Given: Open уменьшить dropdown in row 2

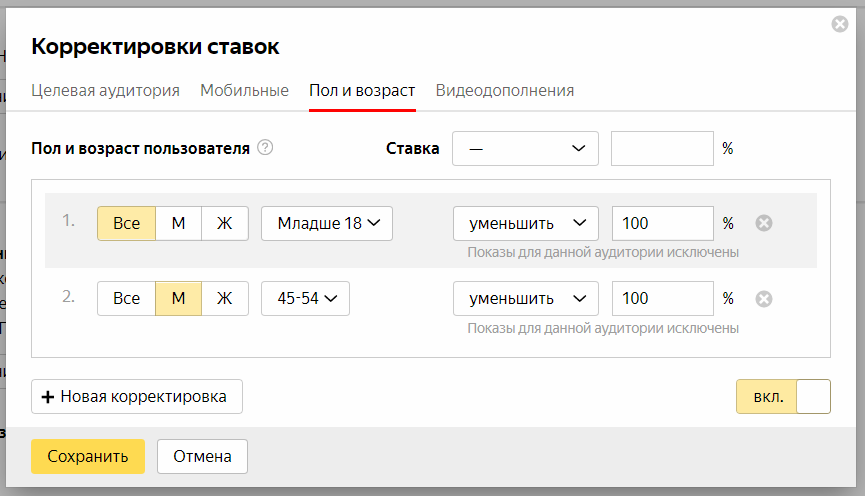Looking at the screenshot, I should (526, 298).
